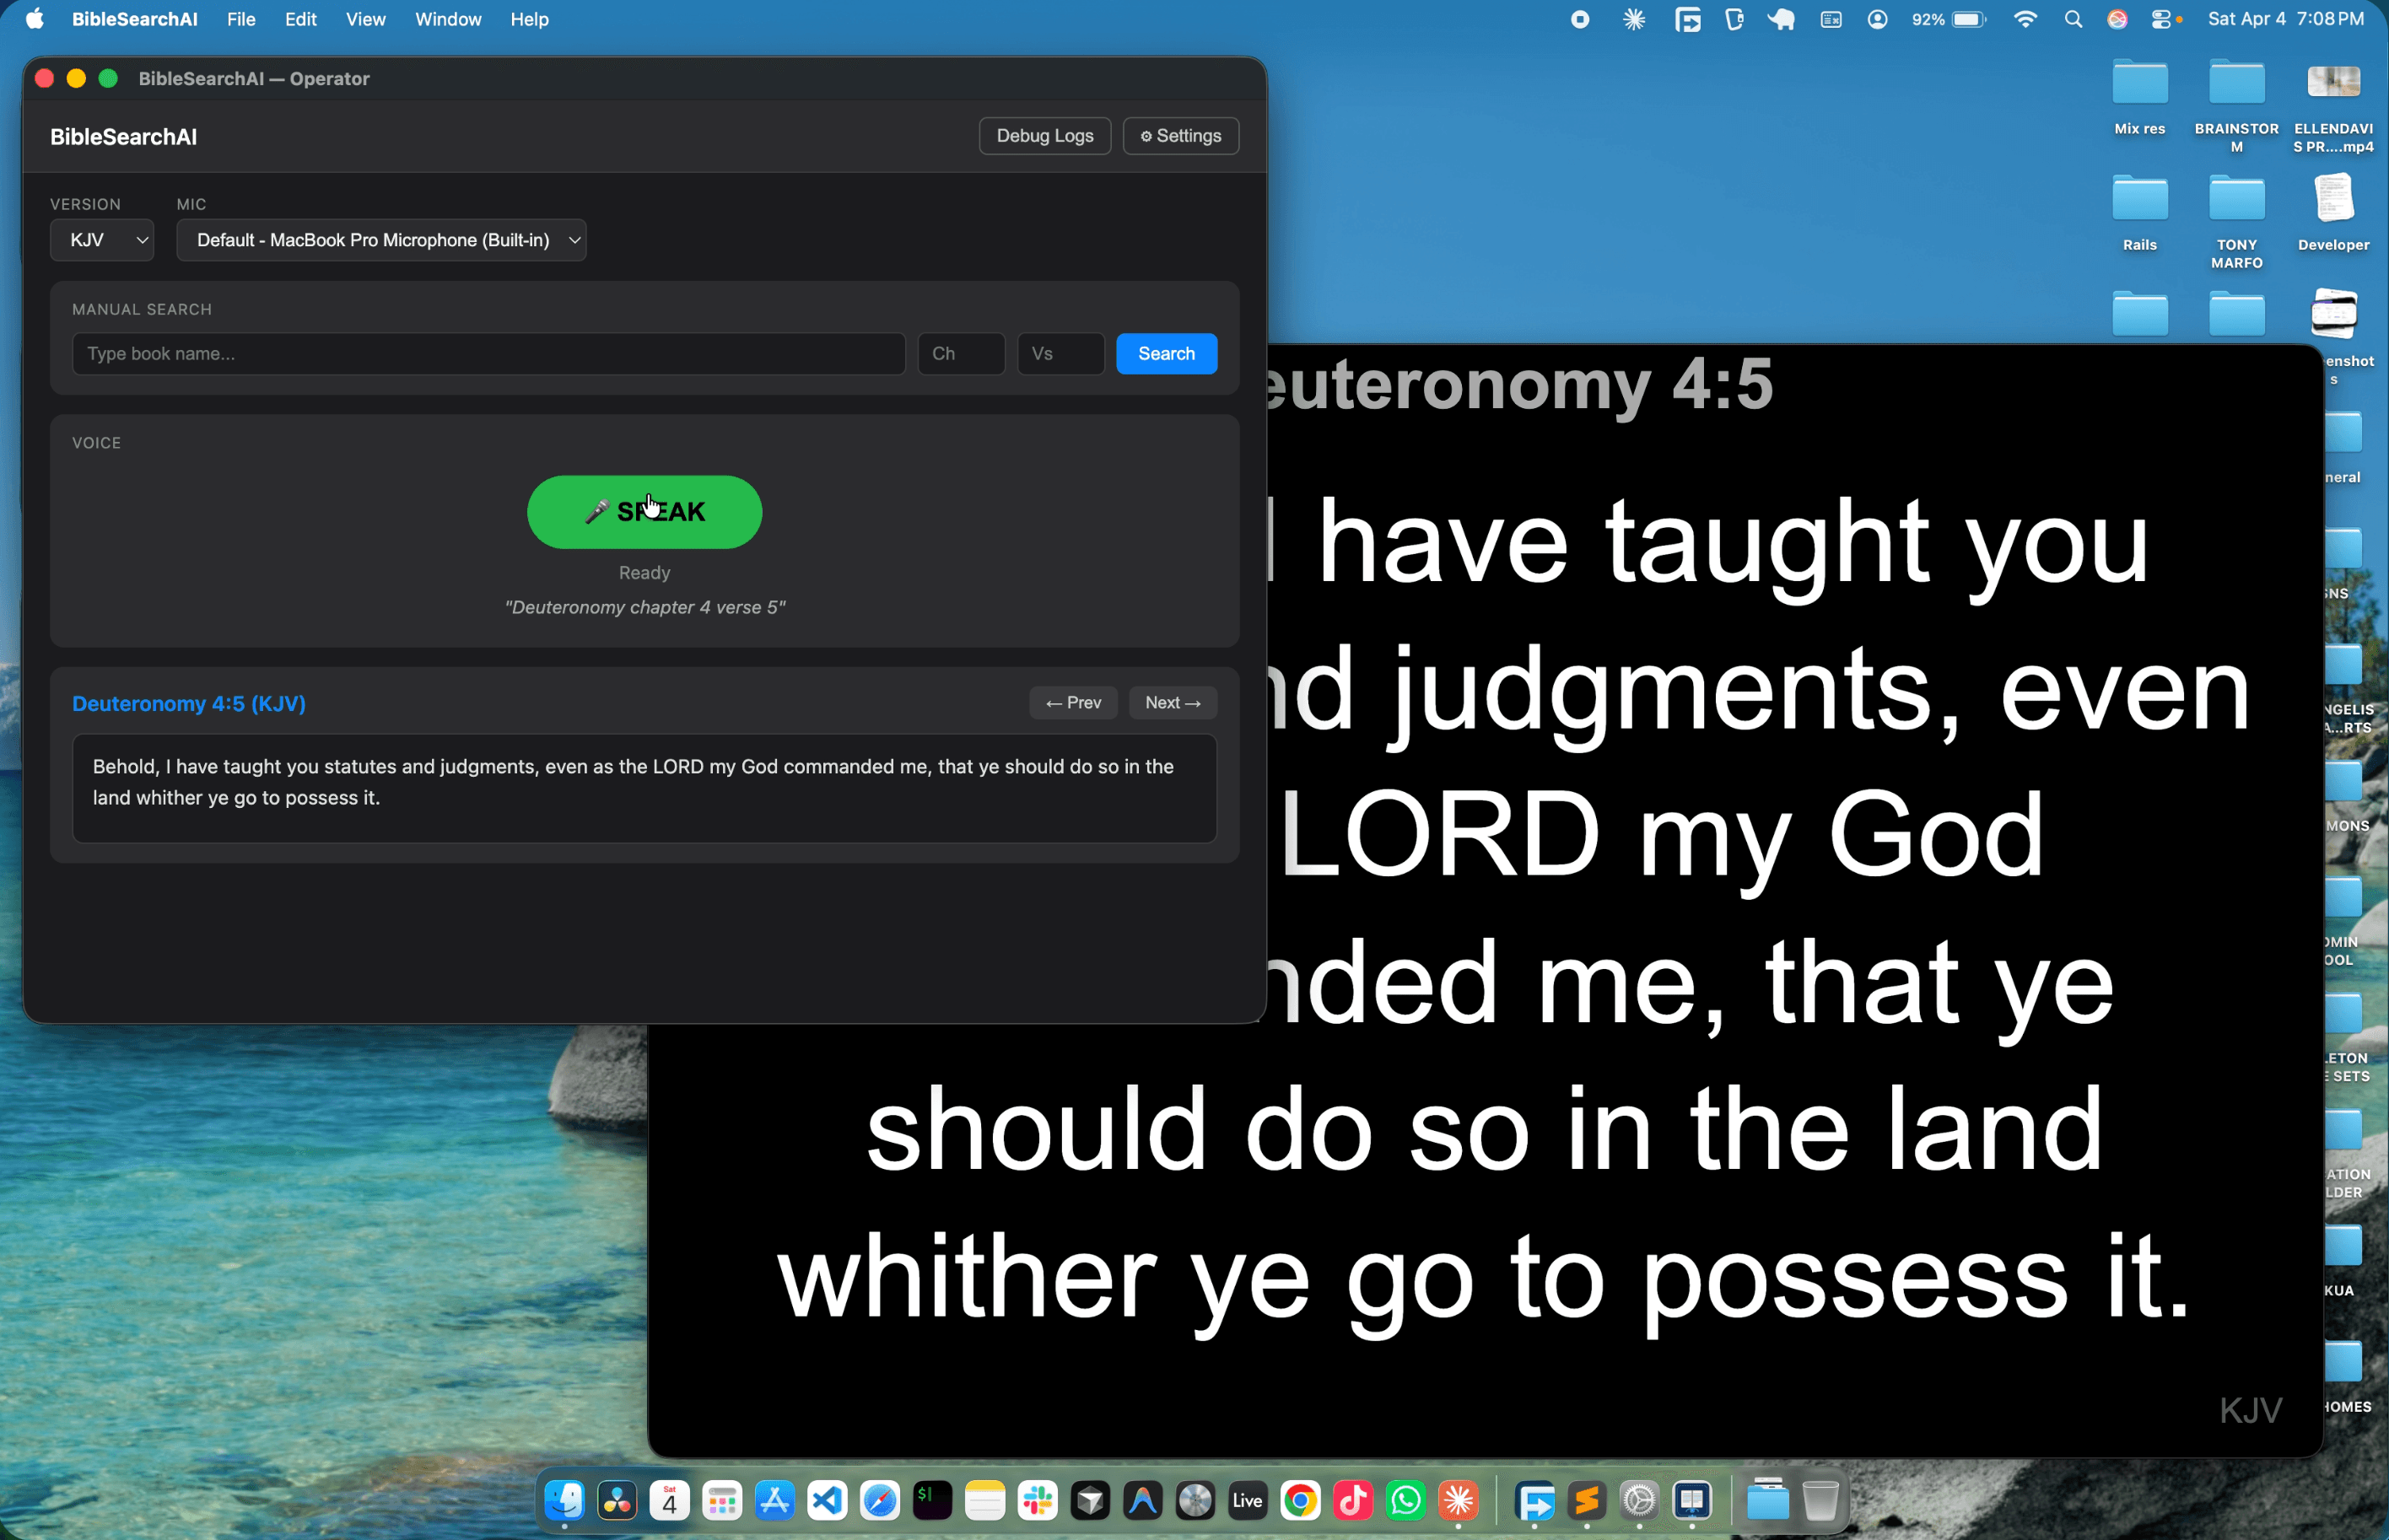Open WhatsApp from the Dock

pos(1405,1501)
